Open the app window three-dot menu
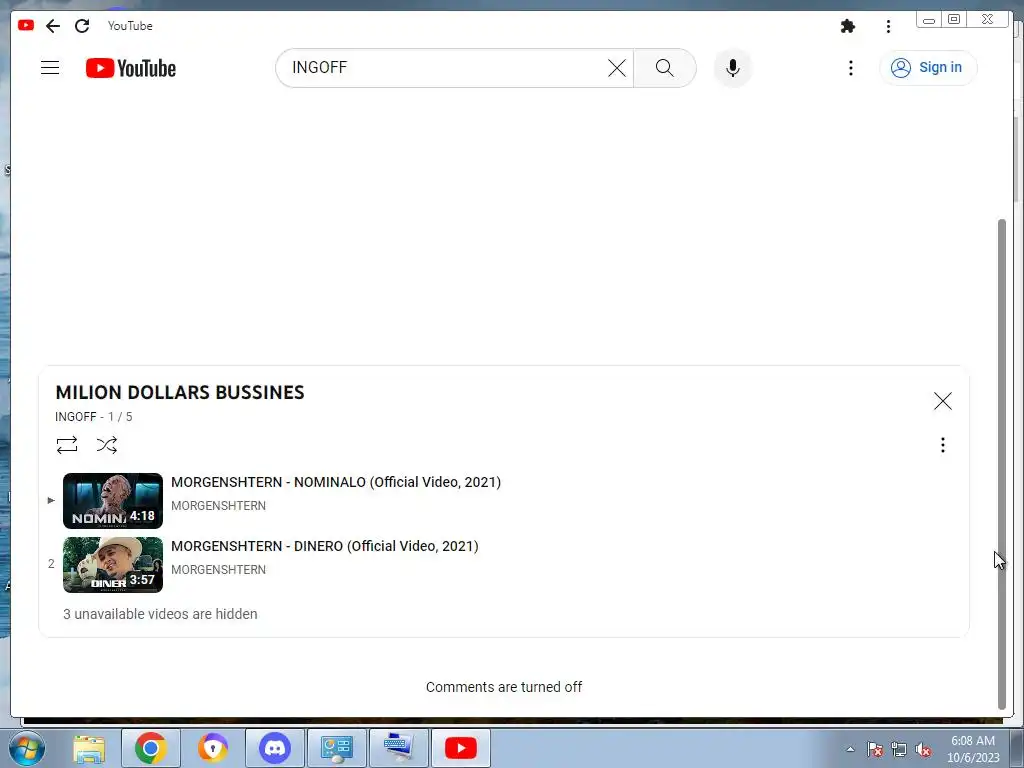 [x=888, y=26]
